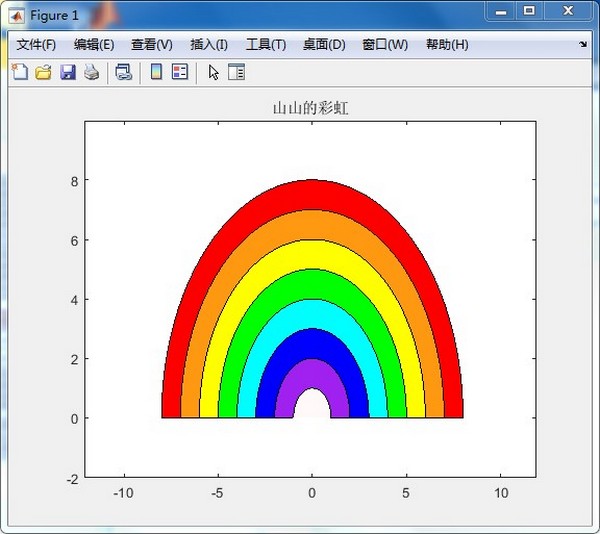Click the blue rainbow band
The height and width of the screenshot is (534, 600).
pos(312,344)
